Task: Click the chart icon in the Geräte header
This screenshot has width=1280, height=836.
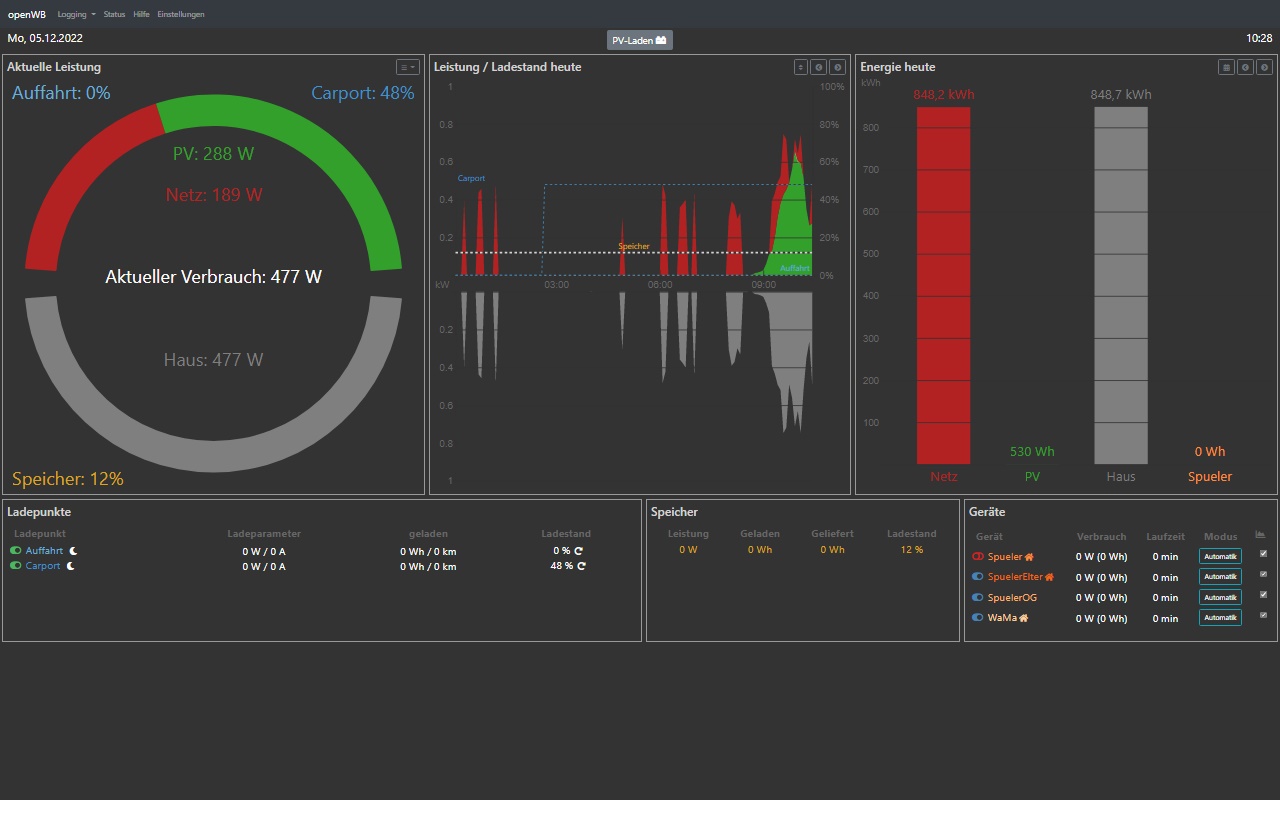Action: tap(1260, 535)
